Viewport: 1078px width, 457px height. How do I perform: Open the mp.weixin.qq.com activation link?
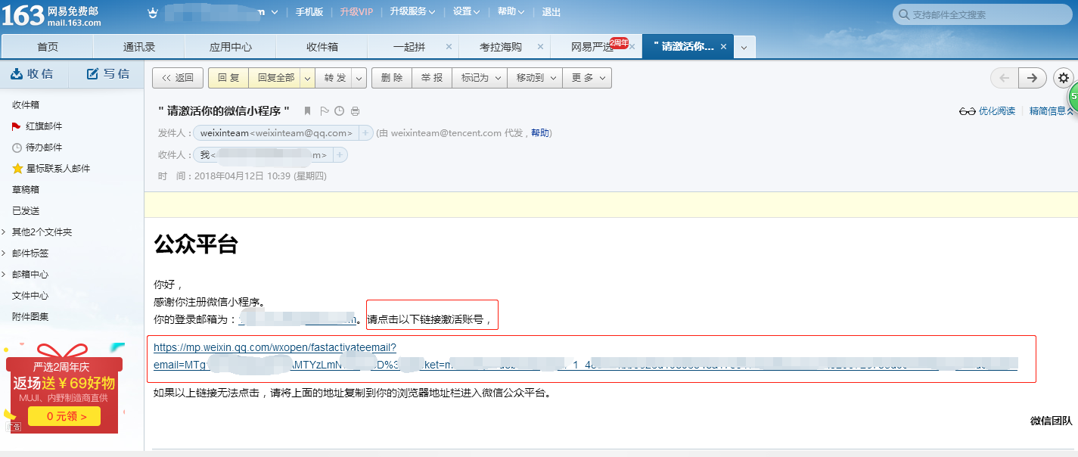275,348
